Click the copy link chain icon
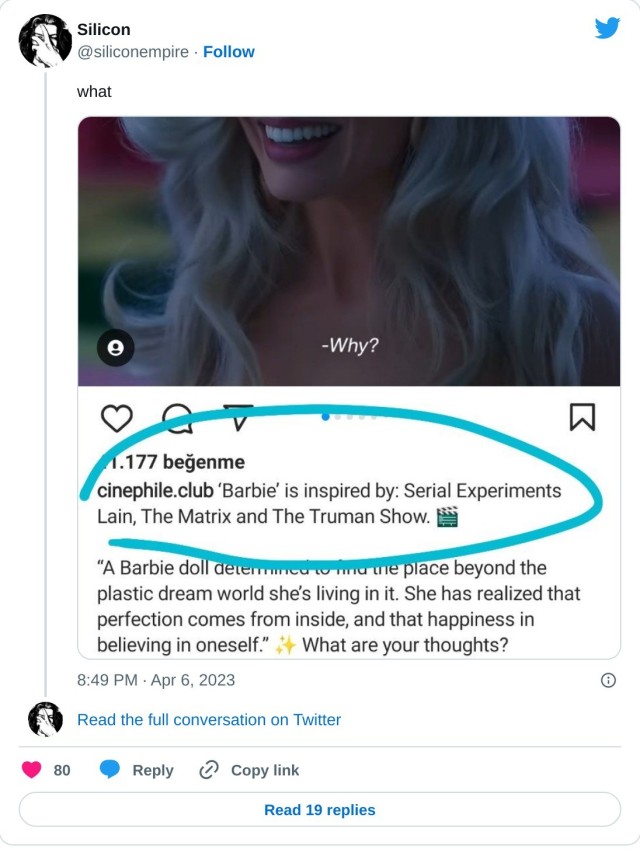640x863 pixels. (x=209, y=770)
